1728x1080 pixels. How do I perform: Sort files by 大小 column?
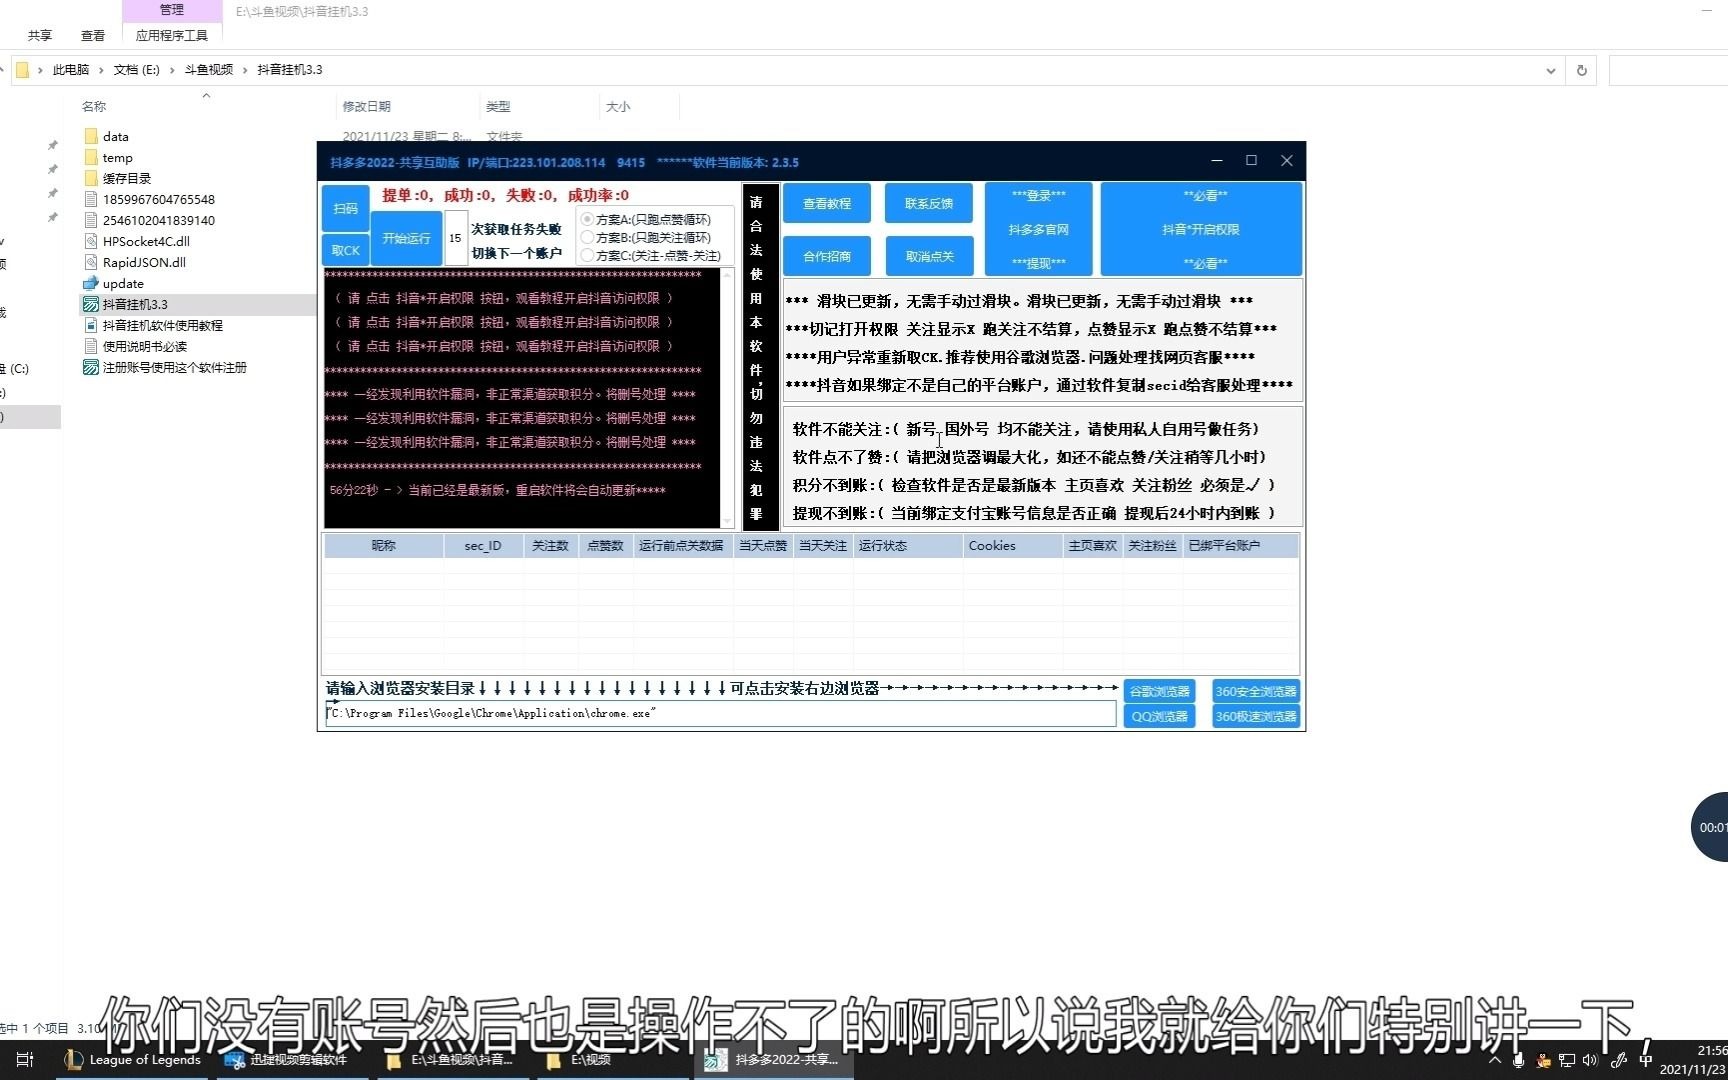point(618,106)
